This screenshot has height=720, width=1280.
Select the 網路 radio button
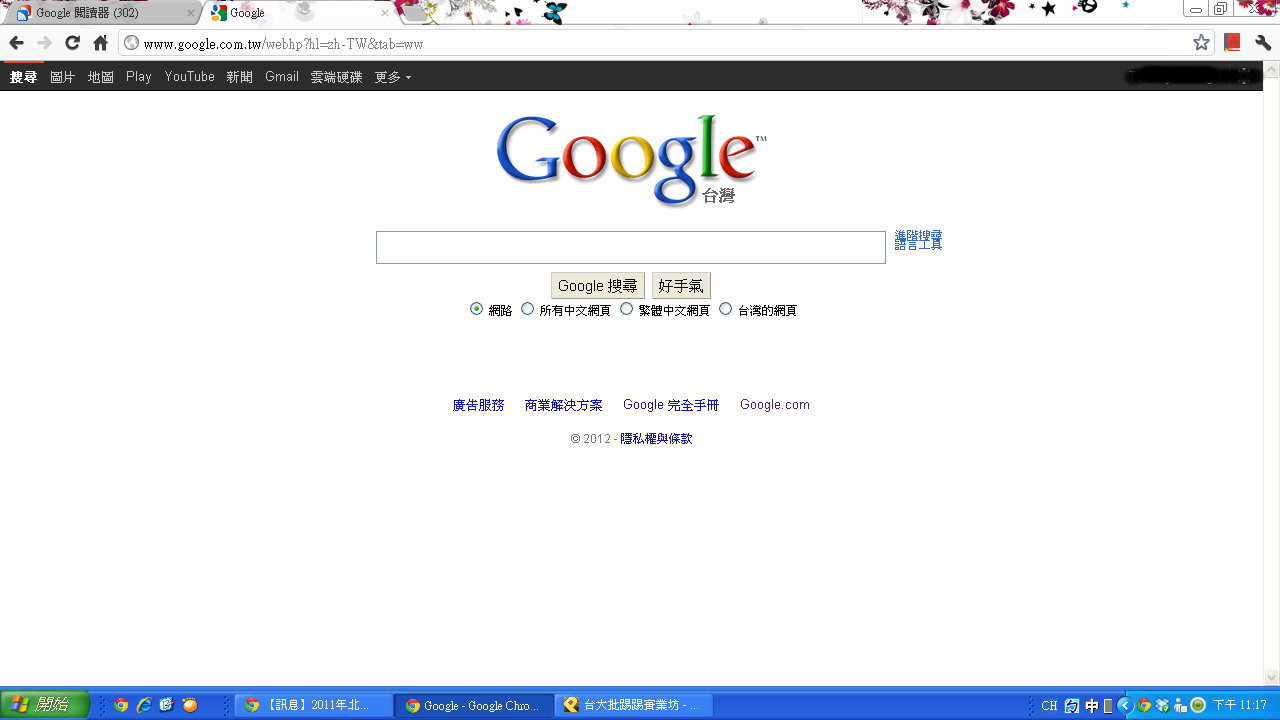[x=476, y=309]
